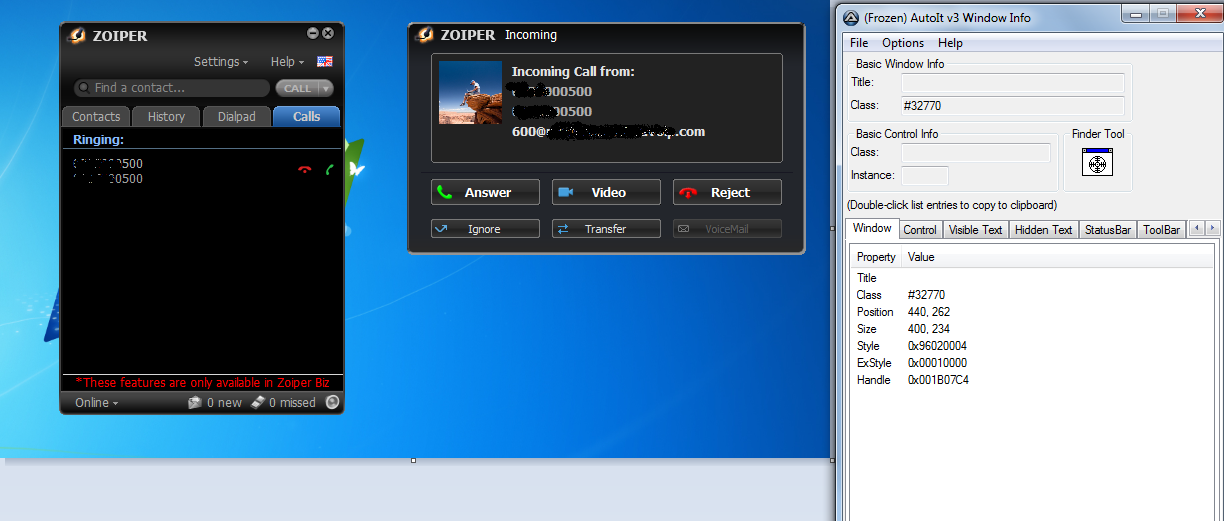Click the round speaker icon in Zoiper footer
The width and height of the screenshot is (1224, 521).
point(332,403)
